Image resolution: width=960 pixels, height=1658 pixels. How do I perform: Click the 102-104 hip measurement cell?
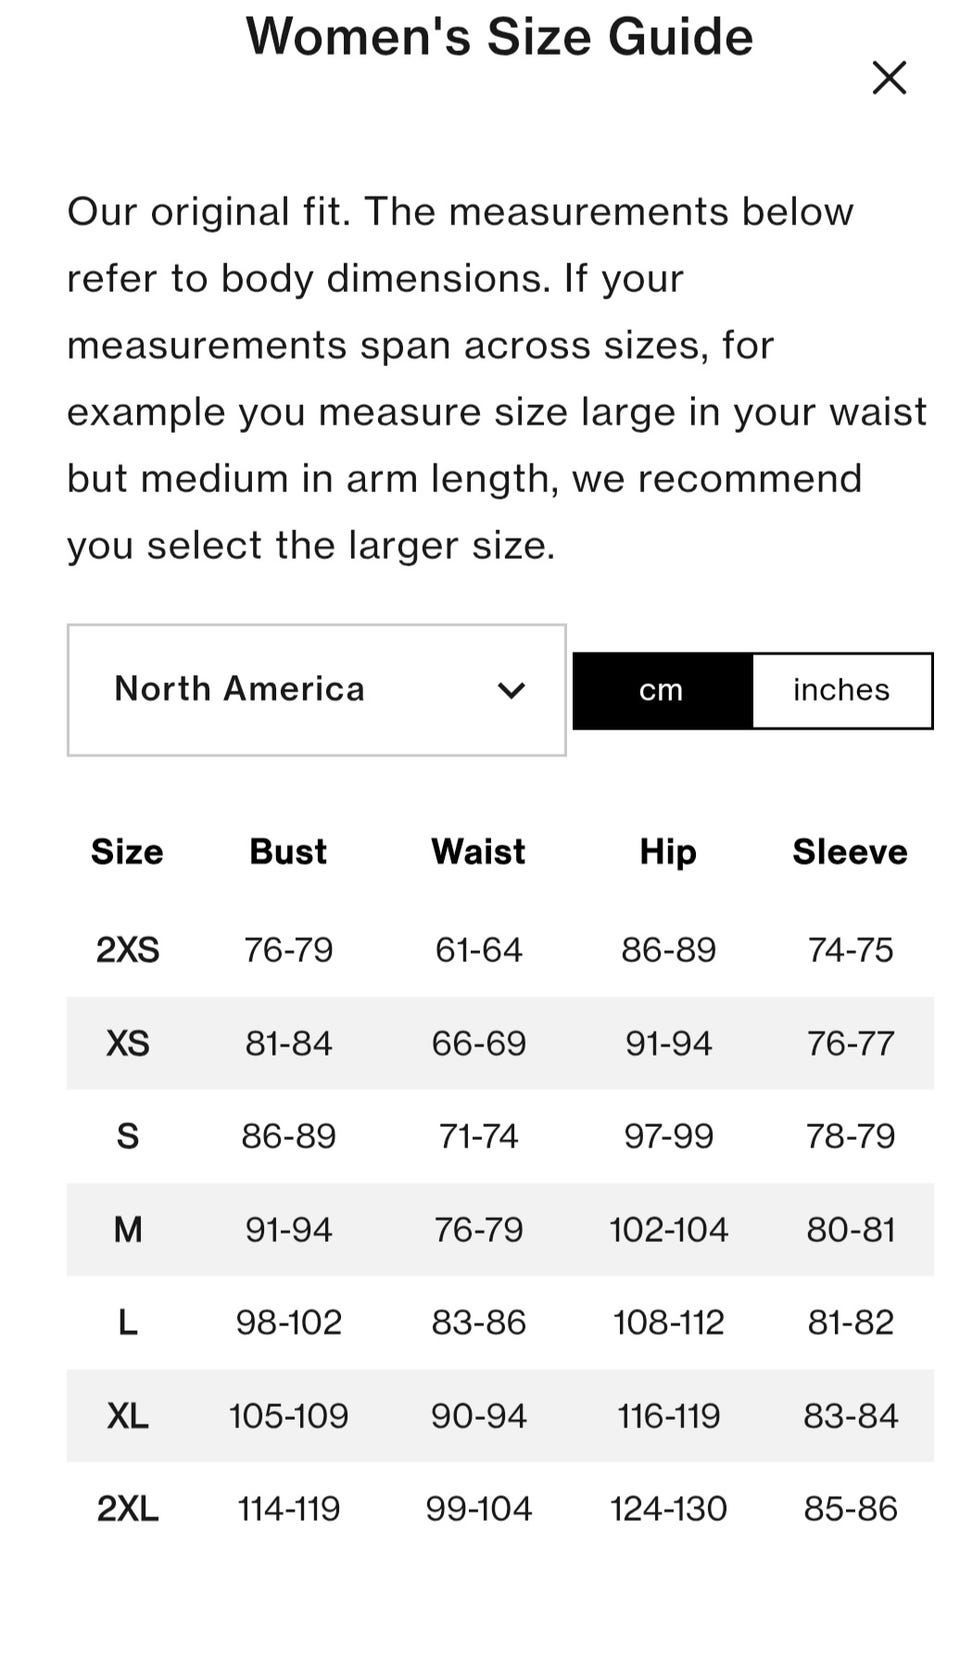click(x=668, y=1229)
